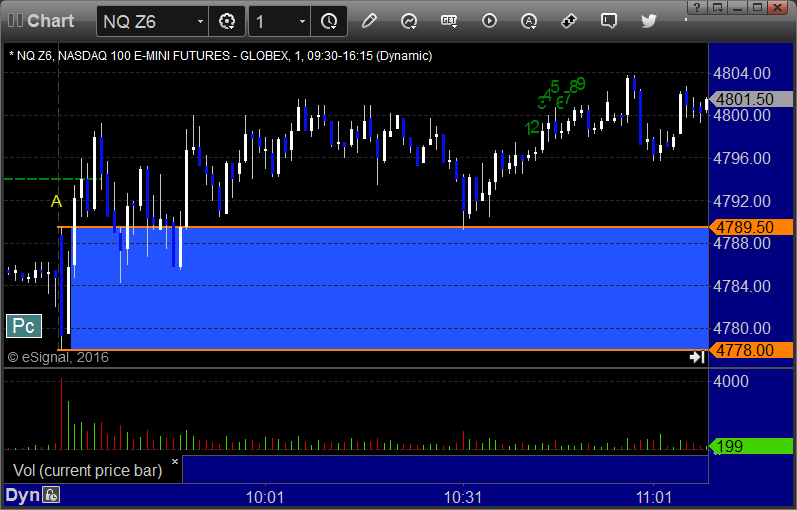Click the 10:01 time axis label
The image size is (797, 510).
click(265, 497)
